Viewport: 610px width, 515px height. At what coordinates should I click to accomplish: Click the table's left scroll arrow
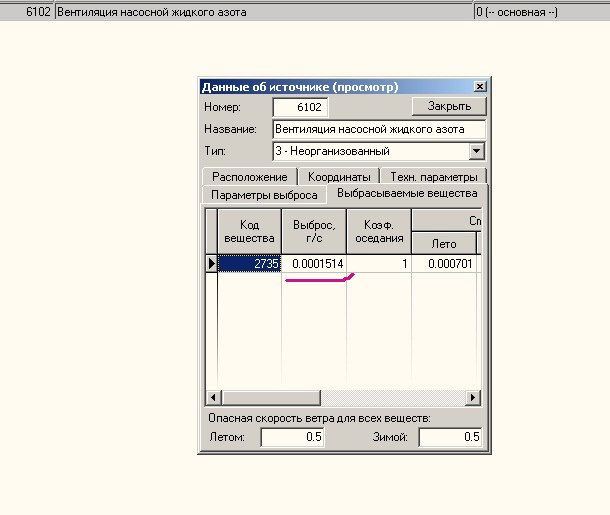click(212, 397)
